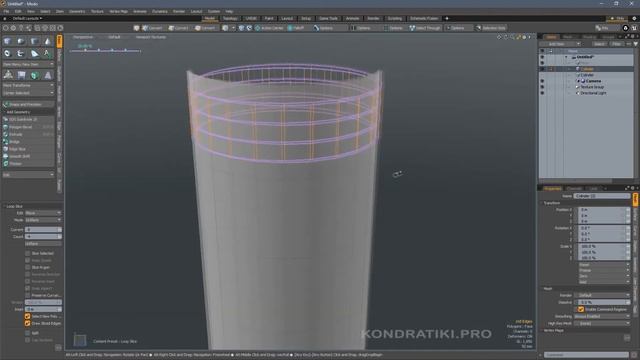This screenshot has width=640, height=360.
Task: Hide the Directional Light via eye icon
Action: pyautogui.click(x=542, y=93)
